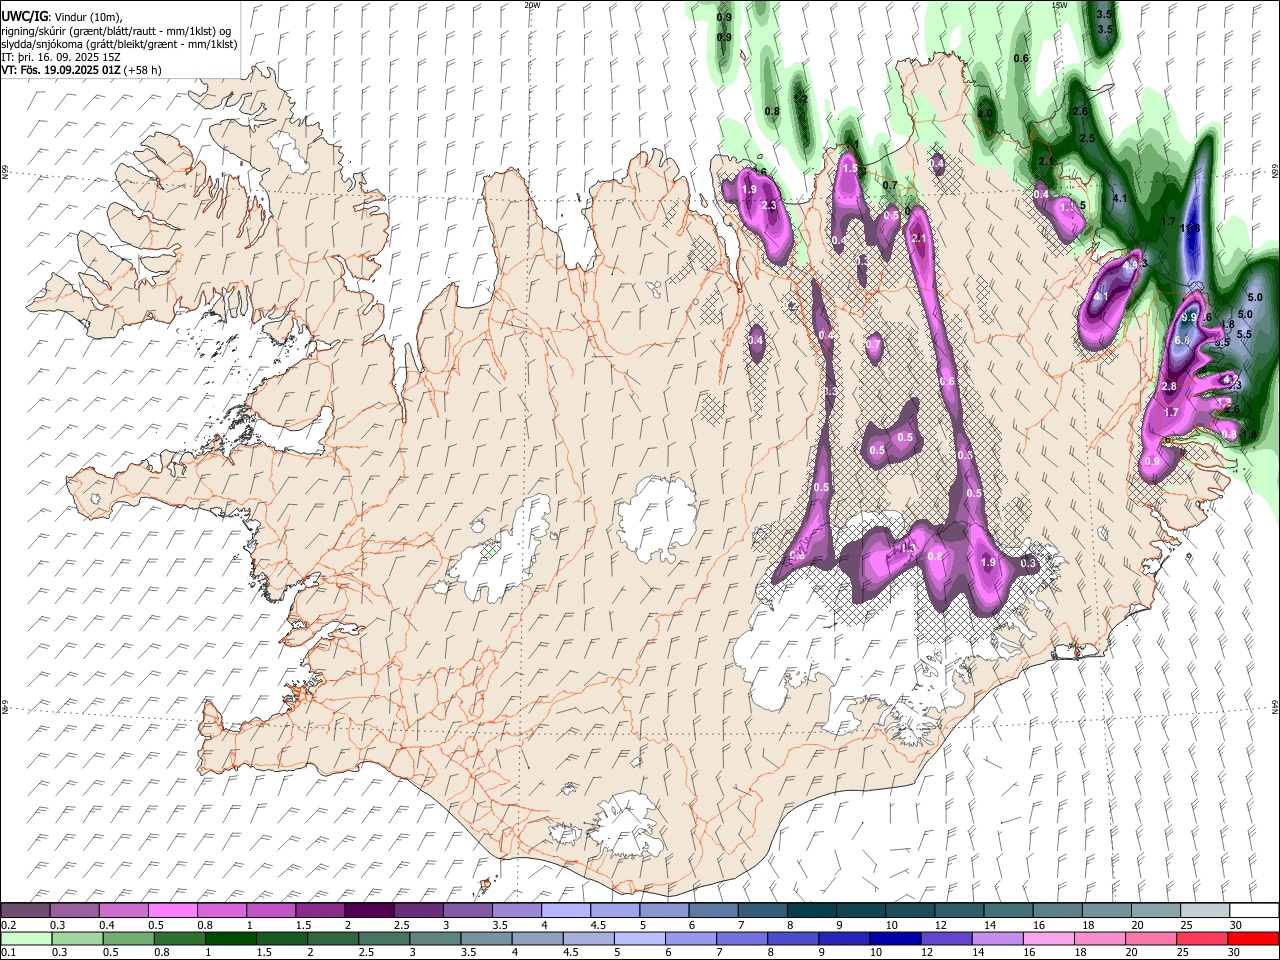Click the pale green rain swatch between 0.1 and 0.3
The image size is (1280, 960).
pos(26,939)
